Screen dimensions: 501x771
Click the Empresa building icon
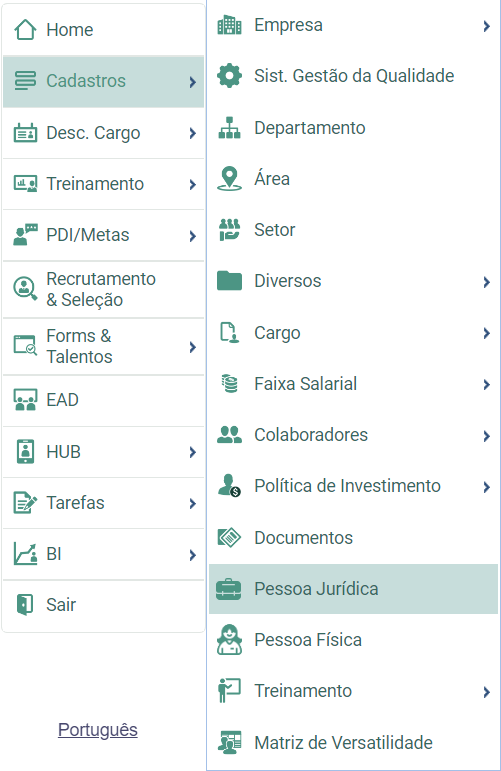click(229, 25)
